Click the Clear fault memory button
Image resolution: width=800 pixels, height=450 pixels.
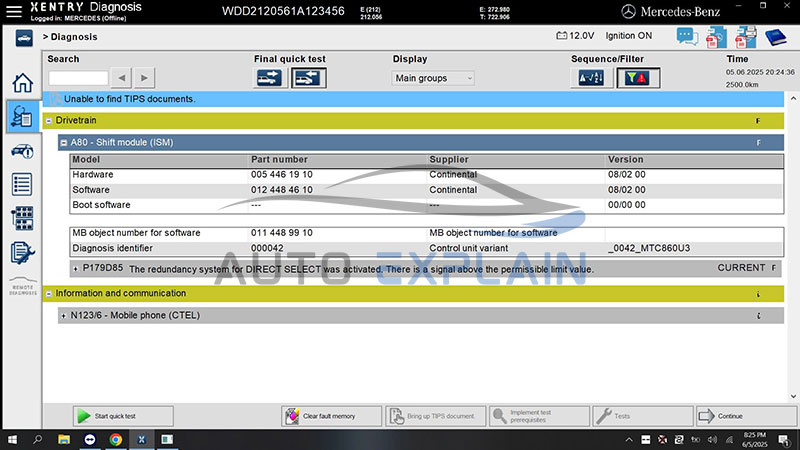(331, 416)
